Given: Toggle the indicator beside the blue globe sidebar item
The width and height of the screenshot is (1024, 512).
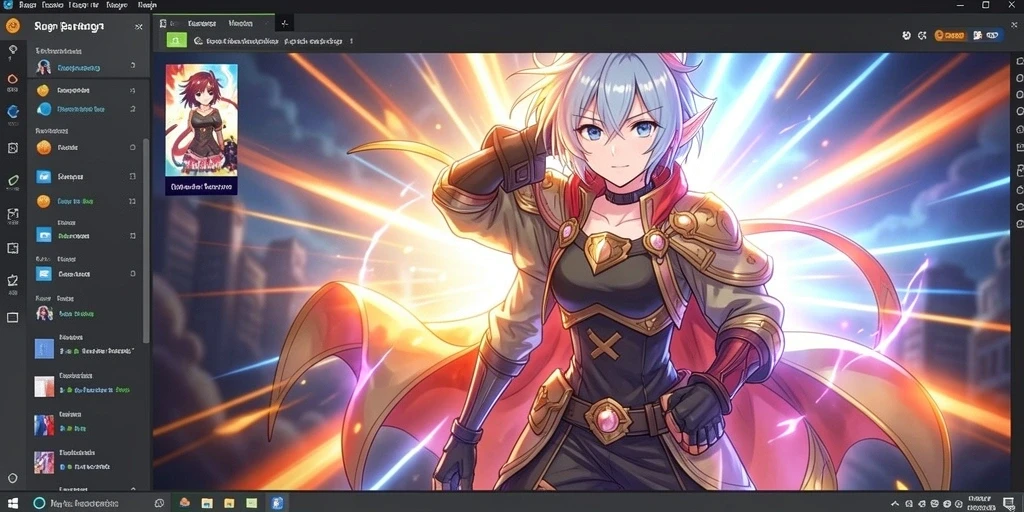Looking at the screenshot, I should pos(133,109).
